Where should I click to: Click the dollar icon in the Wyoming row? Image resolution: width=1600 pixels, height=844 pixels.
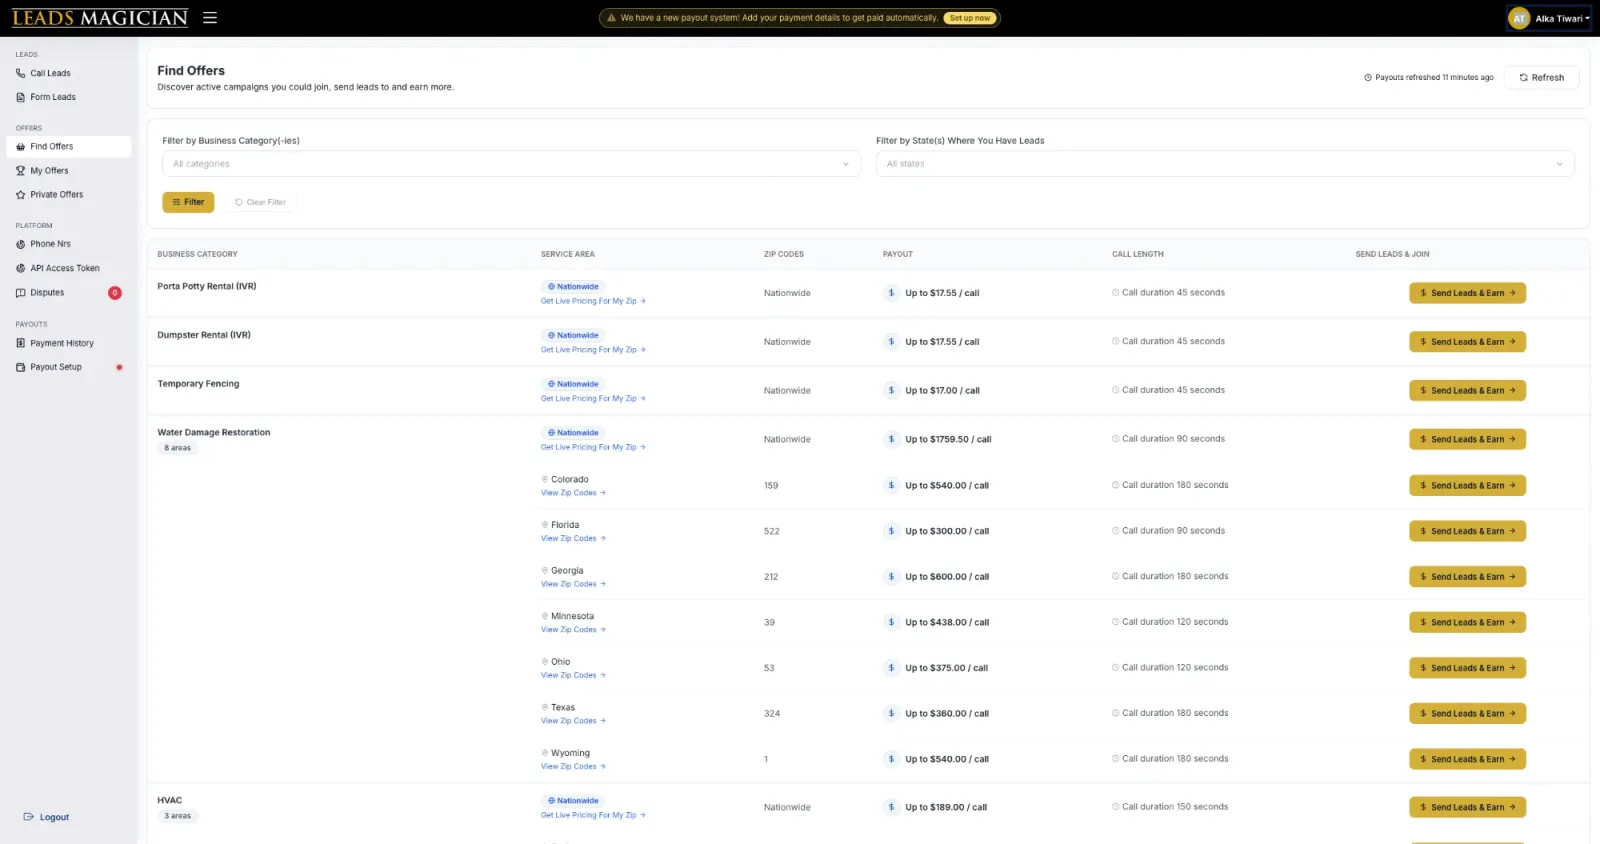pos(891,759)
